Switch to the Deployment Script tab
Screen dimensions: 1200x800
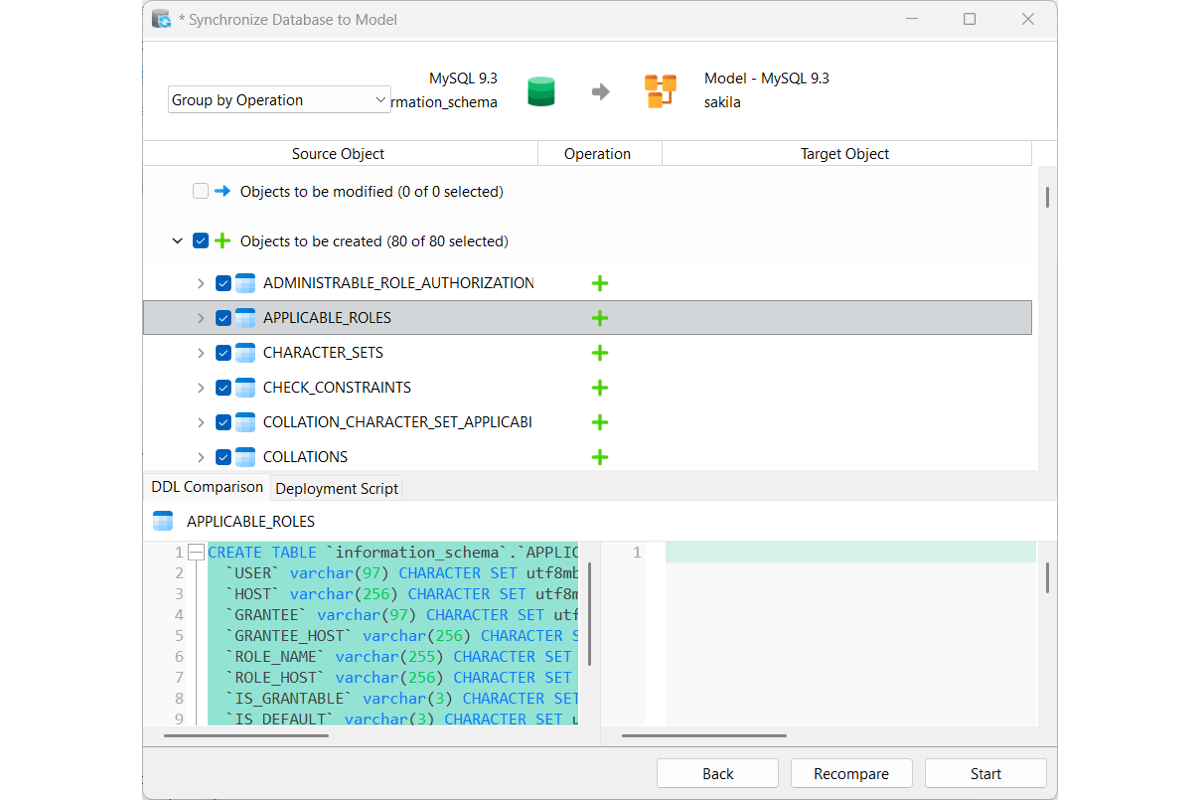(x=337, y=488)
